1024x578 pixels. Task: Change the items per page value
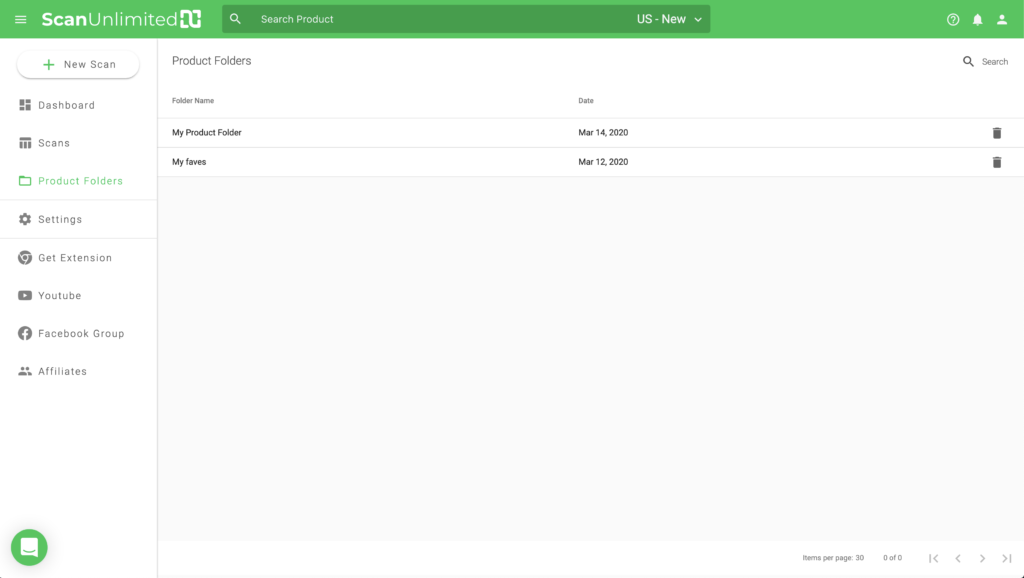[859, 558]
